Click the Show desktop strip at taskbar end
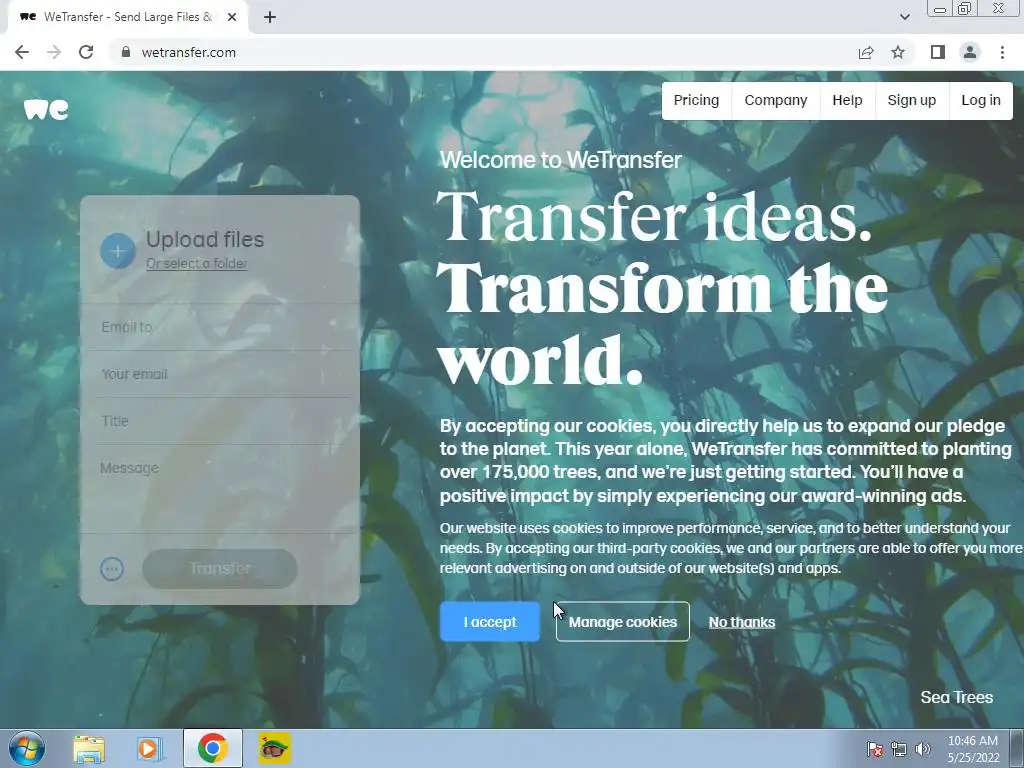1024x768 pixels. 1017,748
